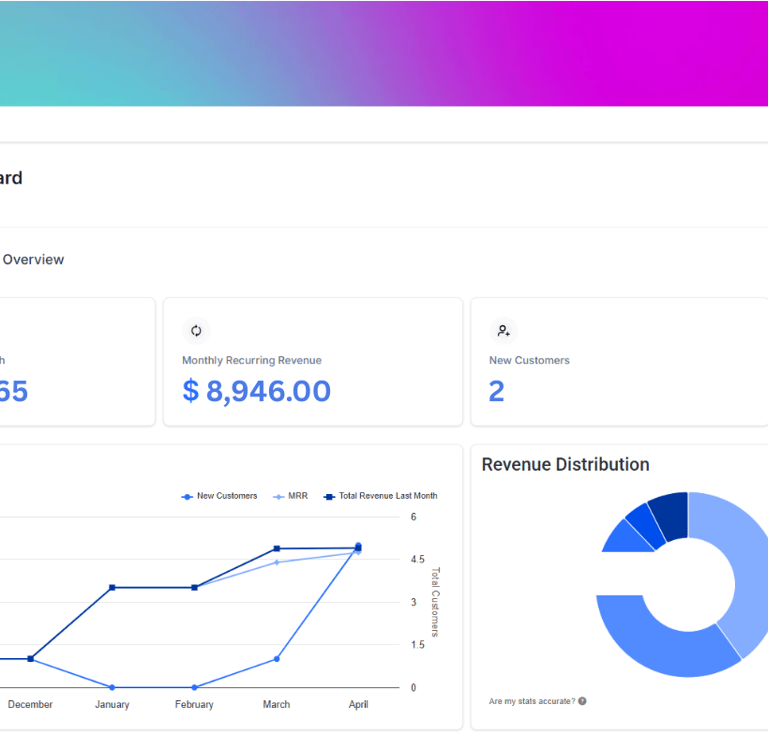Click the New Customers count 2
Screen dimensions: 768x750
496,391
